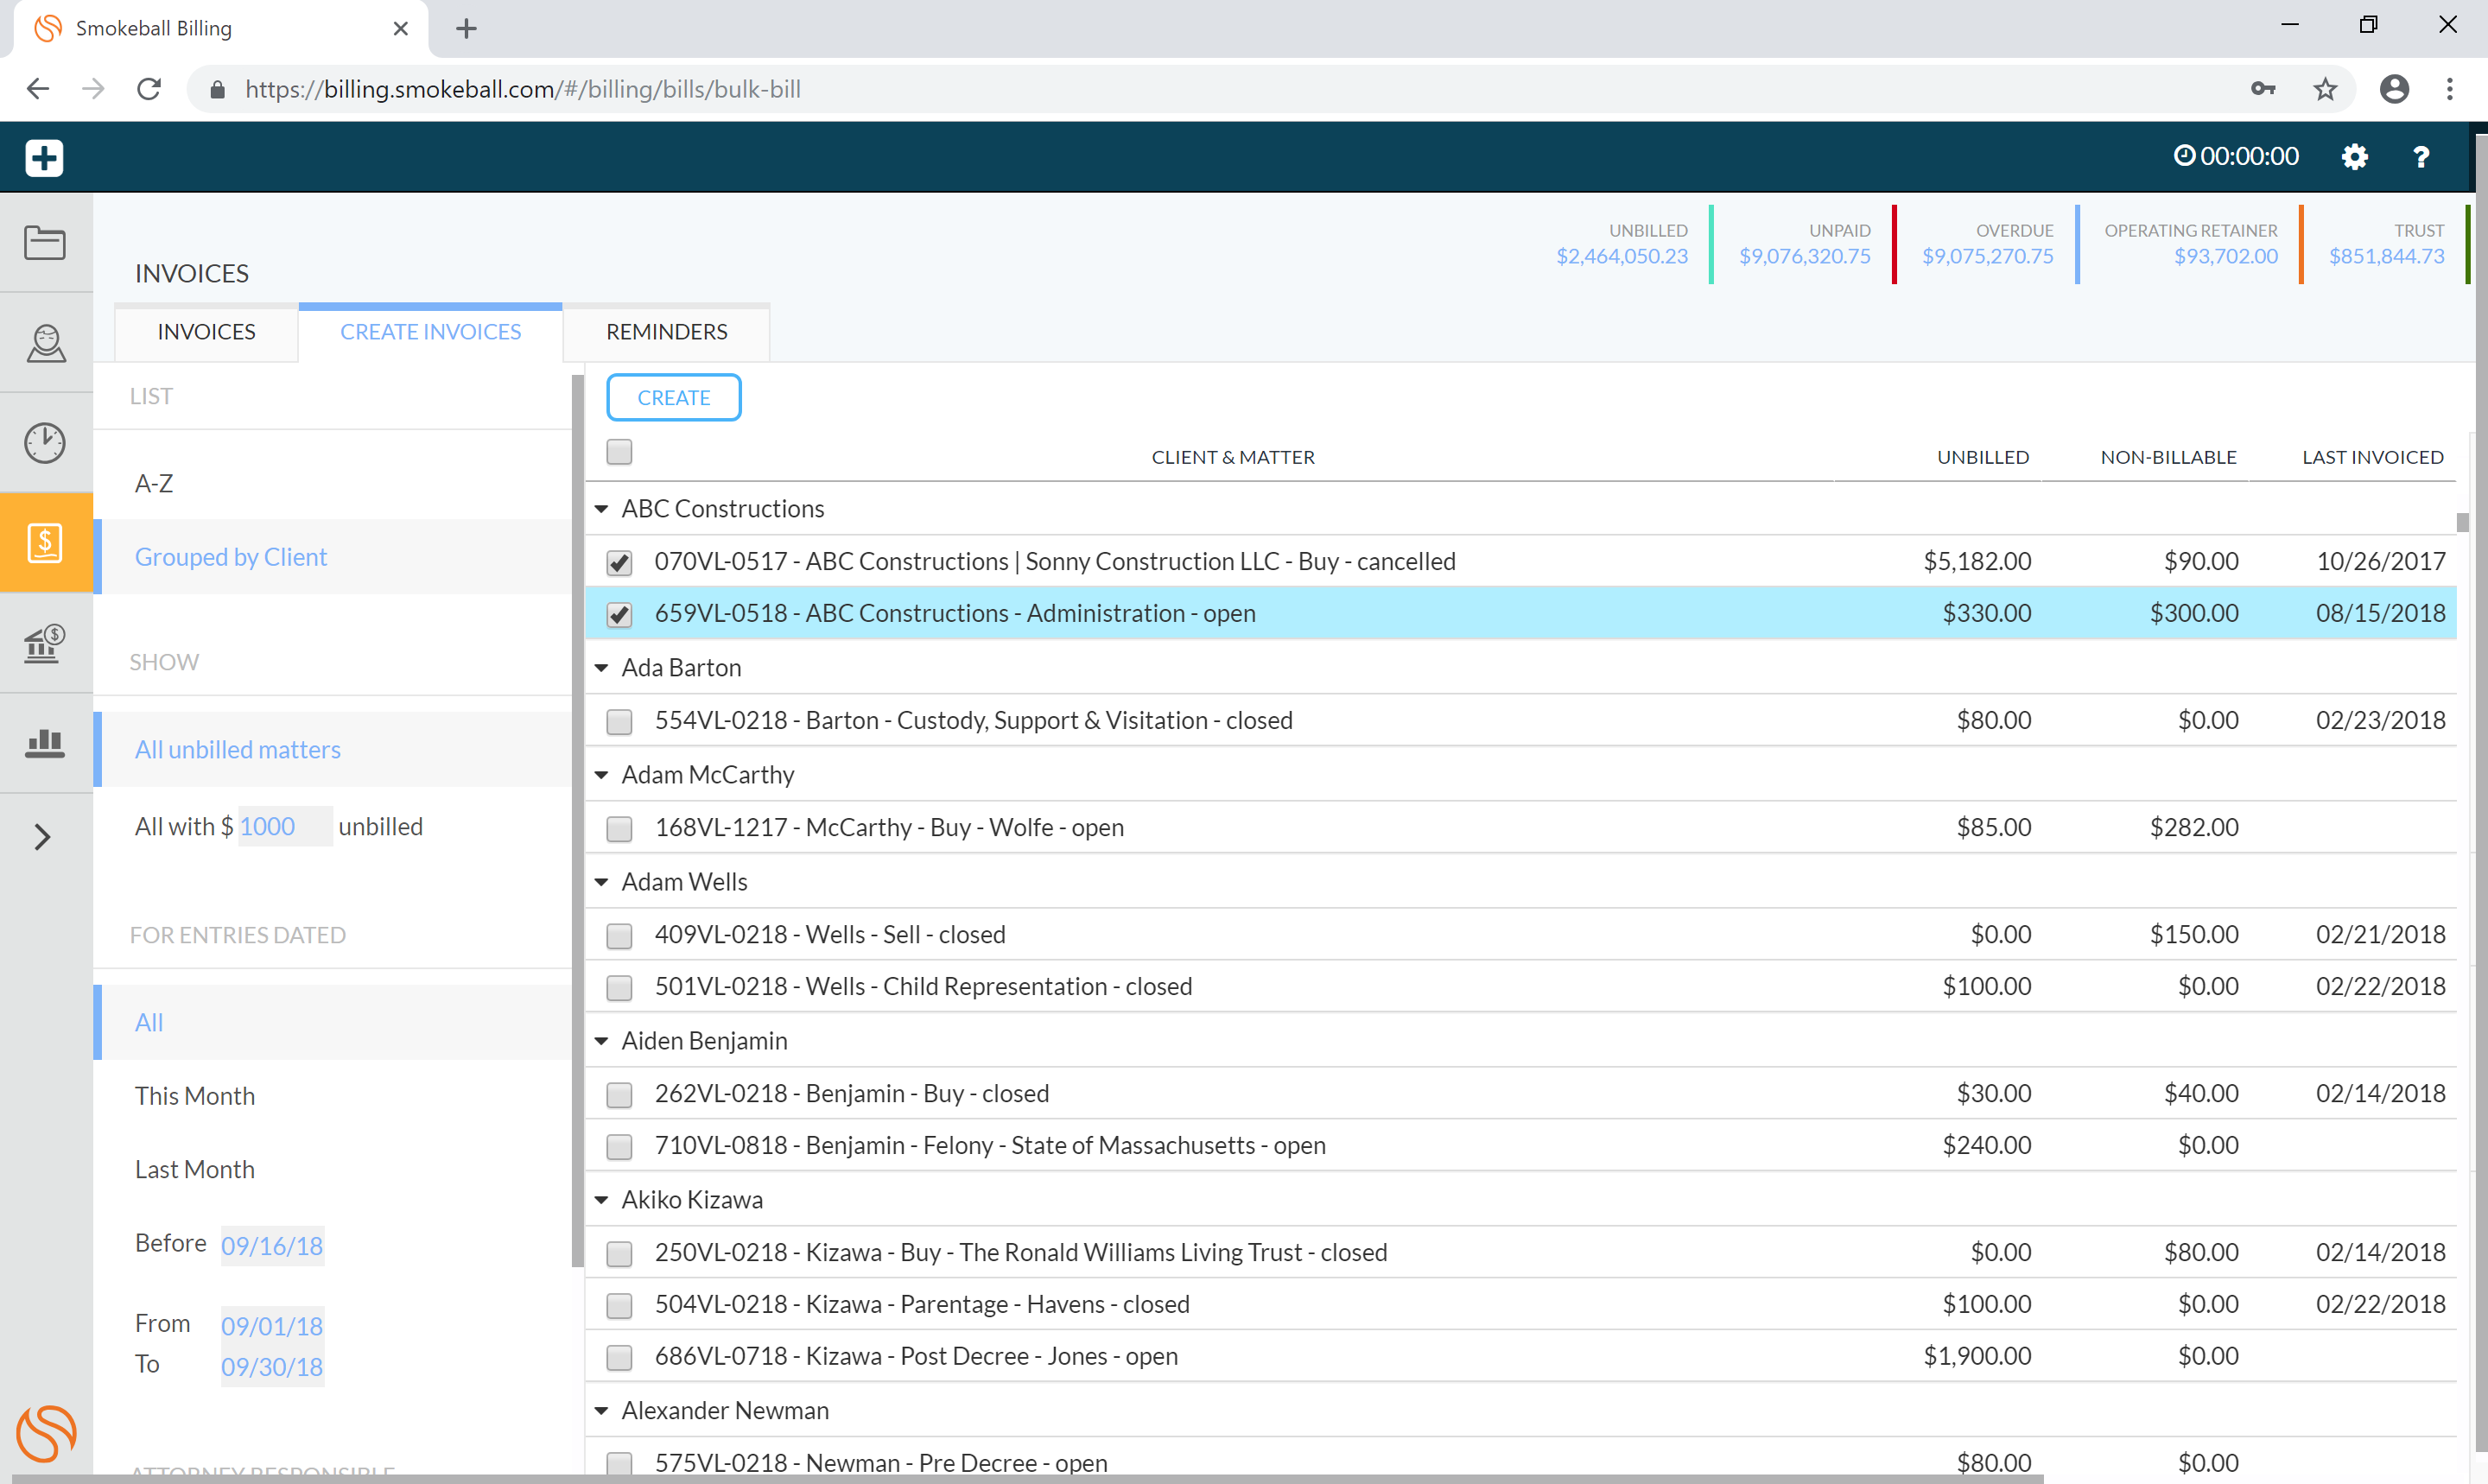Screen dimensions: 2488x1484
Task: Tick the select-all checkbox in table header
Action: 619,452
